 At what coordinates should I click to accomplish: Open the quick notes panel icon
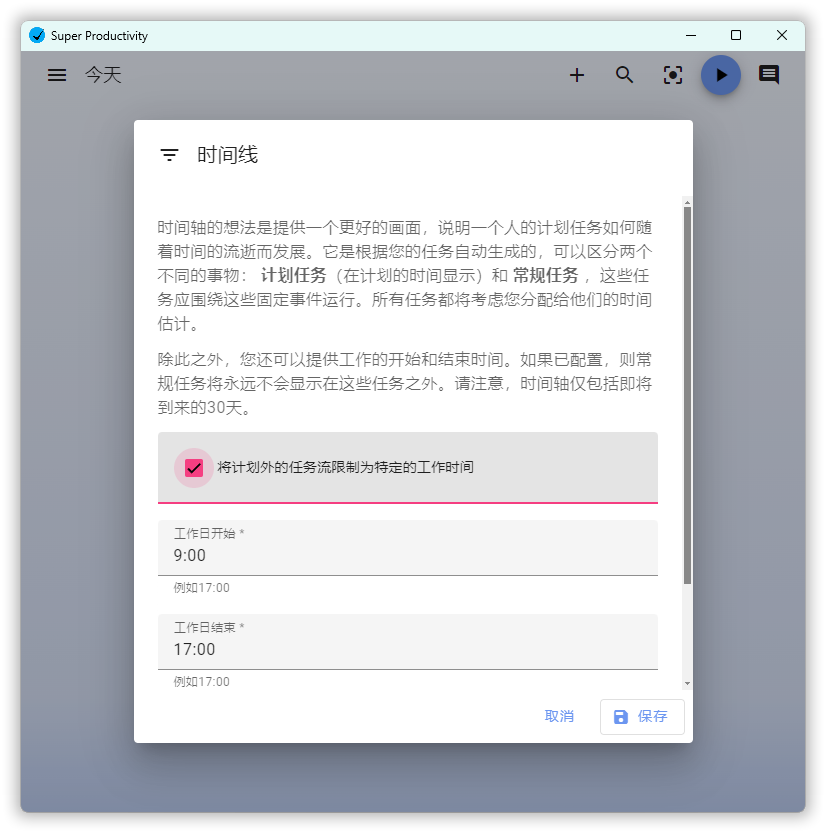[768, 75]
